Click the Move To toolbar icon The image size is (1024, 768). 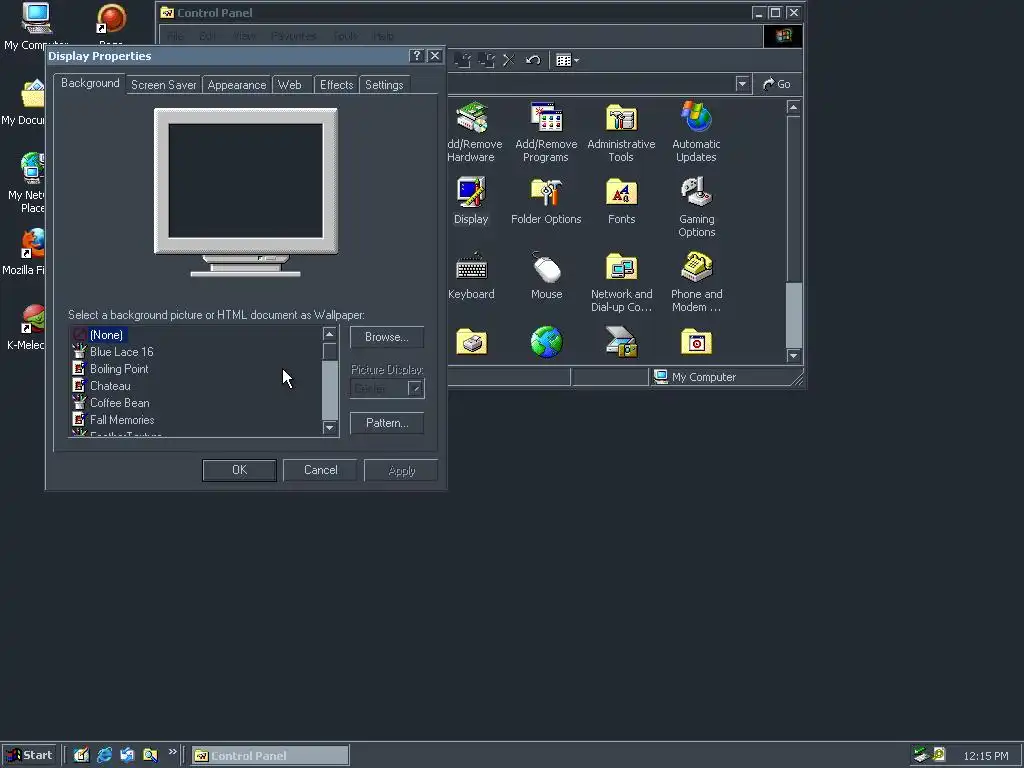[x=462, y=60]
